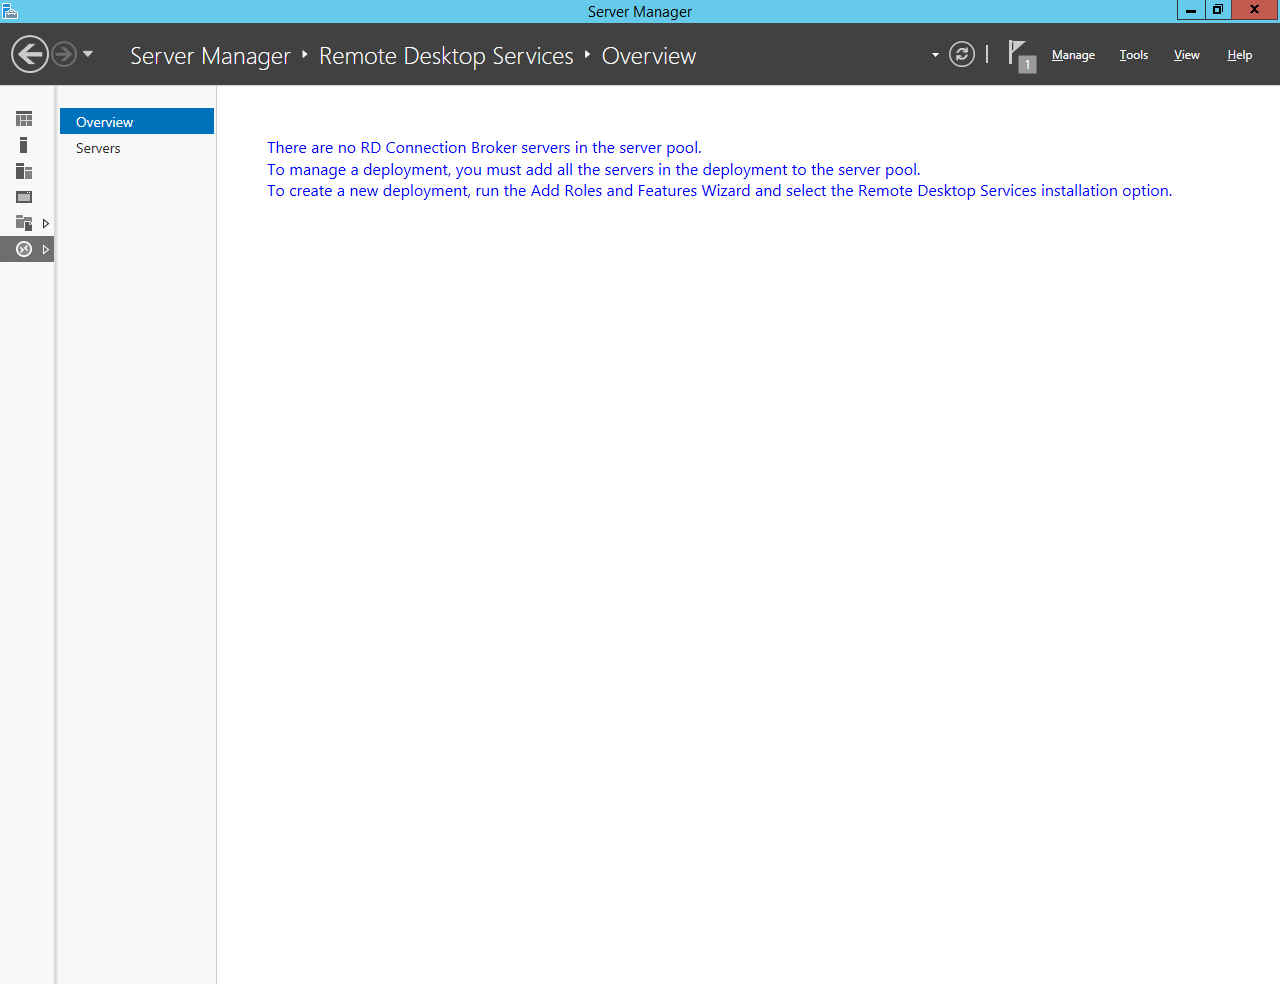Select the window-shaped role icon in the sidebar
1280x984 pixels.
pos(24,197)
